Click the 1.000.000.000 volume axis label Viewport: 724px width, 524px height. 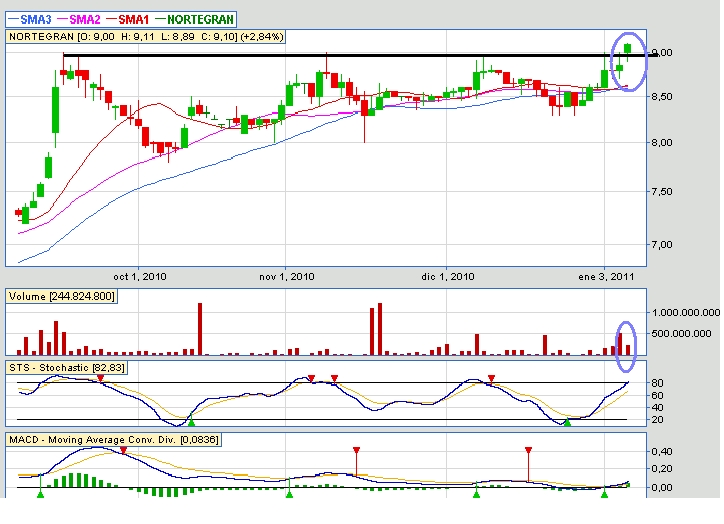[686, 313]
